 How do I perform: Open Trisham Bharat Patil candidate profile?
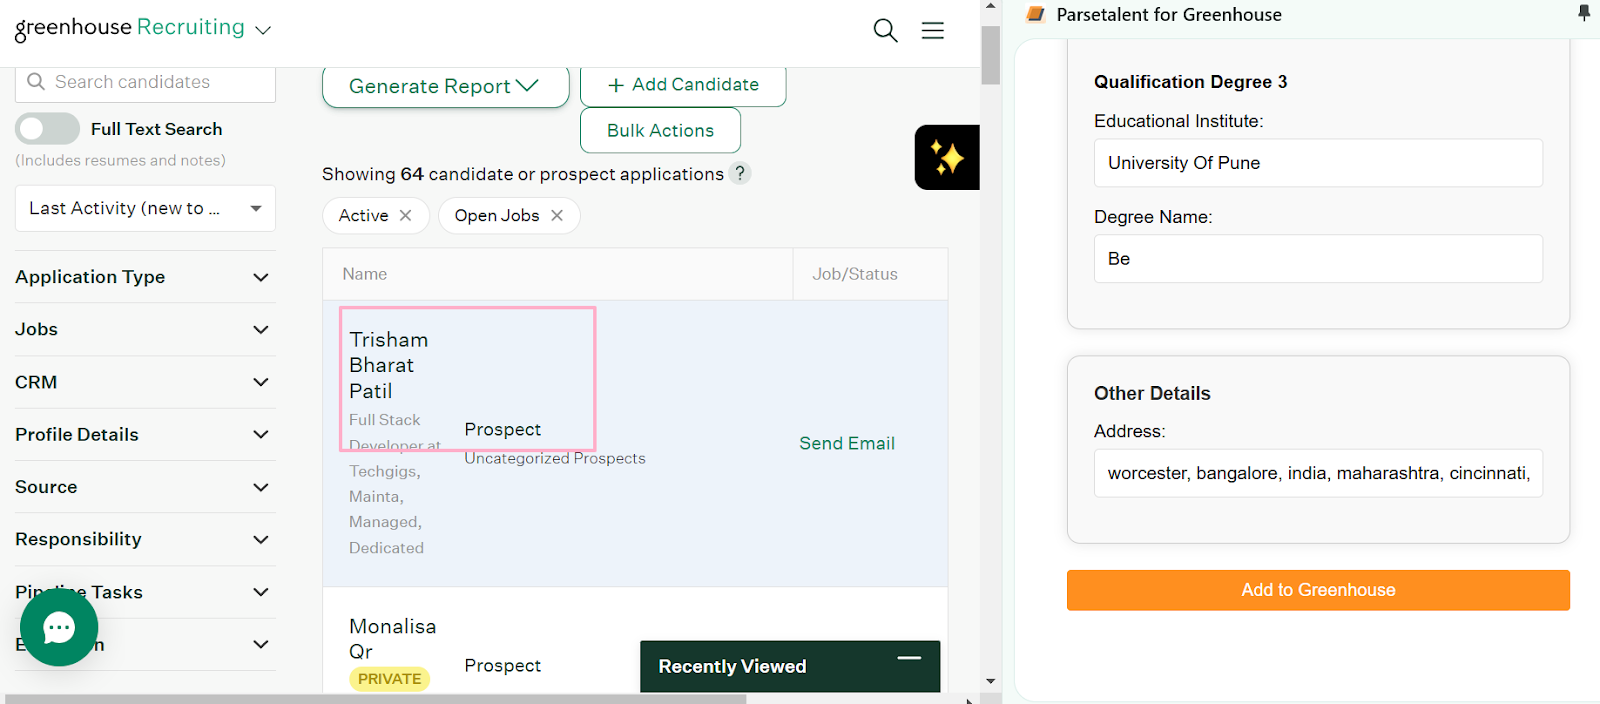(388, 365)
